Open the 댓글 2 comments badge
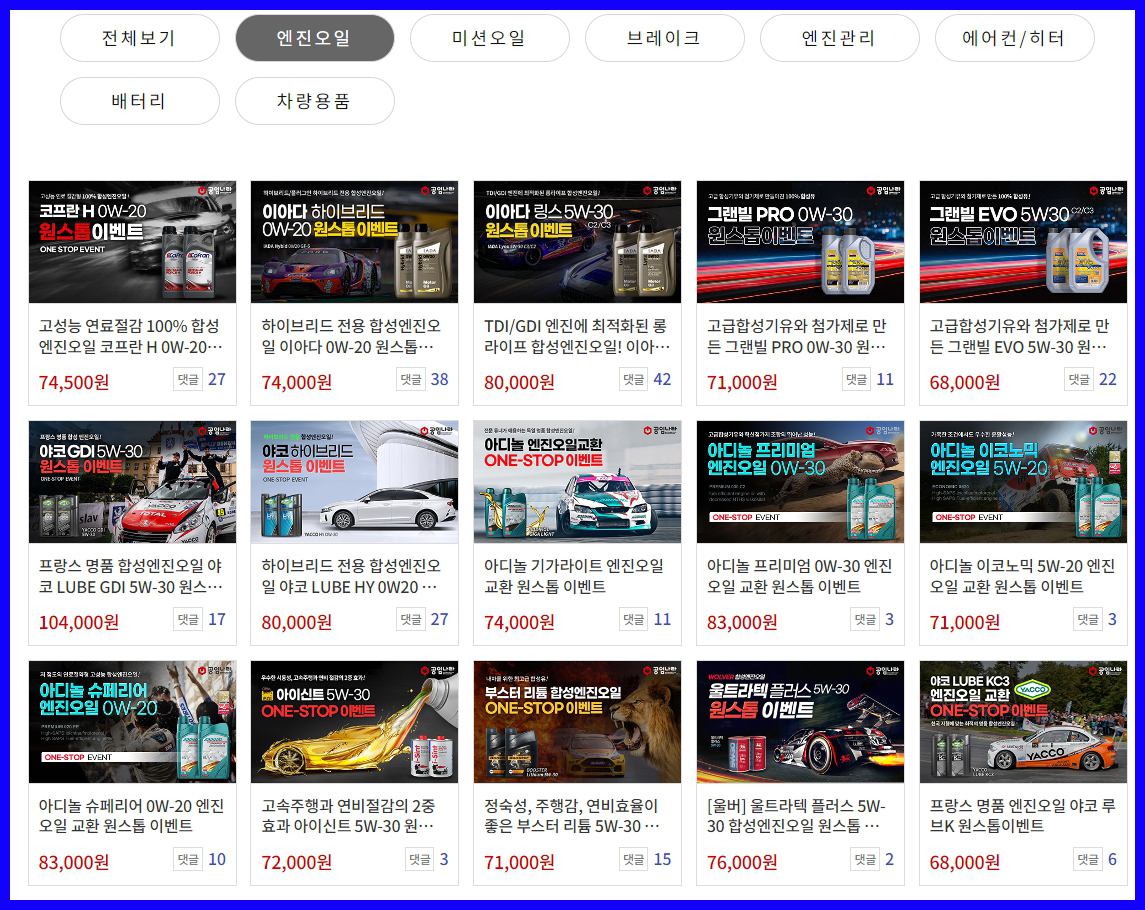 (x=873, y=859)
